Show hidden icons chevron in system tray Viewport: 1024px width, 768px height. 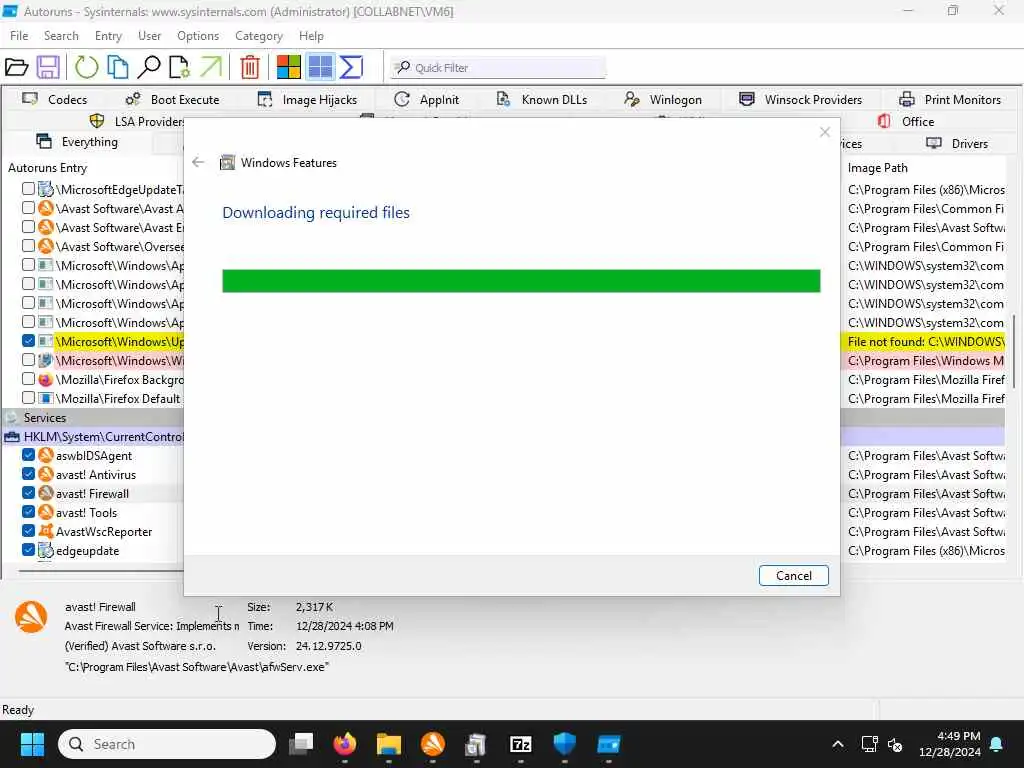tap(838, 744)
